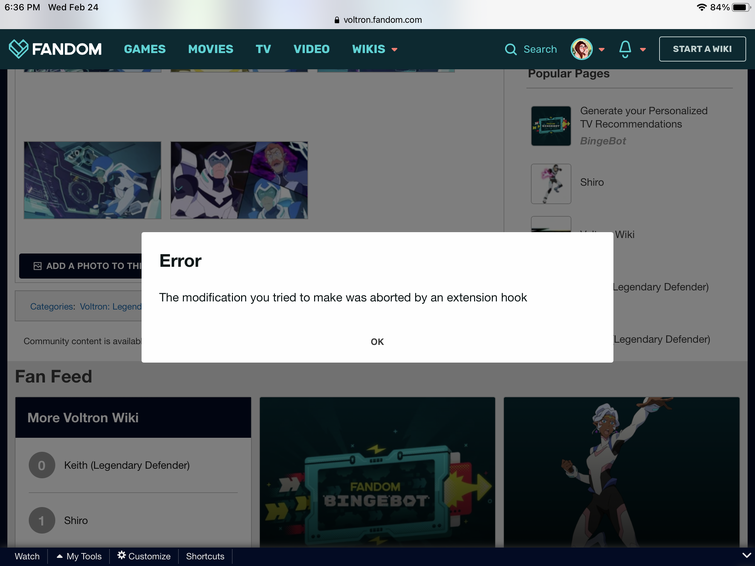Click Customize with the gear icon
This screenshot has height=566, width=755.
coord(144,556)
